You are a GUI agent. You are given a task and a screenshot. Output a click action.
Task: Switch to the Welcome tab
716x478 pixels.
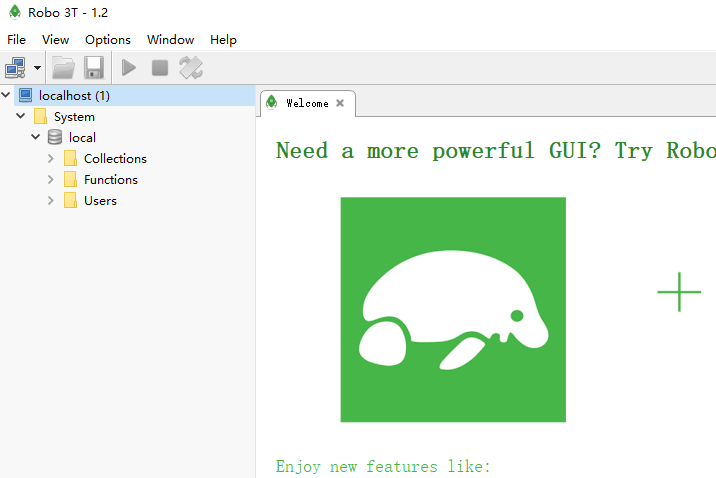coord(307,103)
